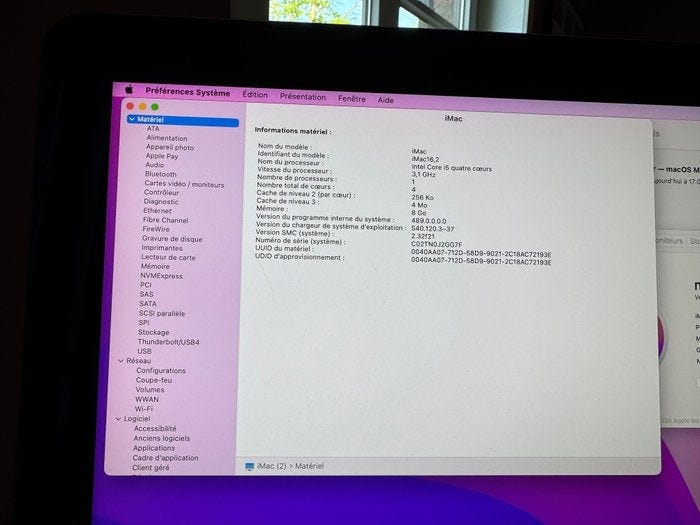Screen dimensions: 700x525
Task: Open the Aide menu
Action: [385, 100]
